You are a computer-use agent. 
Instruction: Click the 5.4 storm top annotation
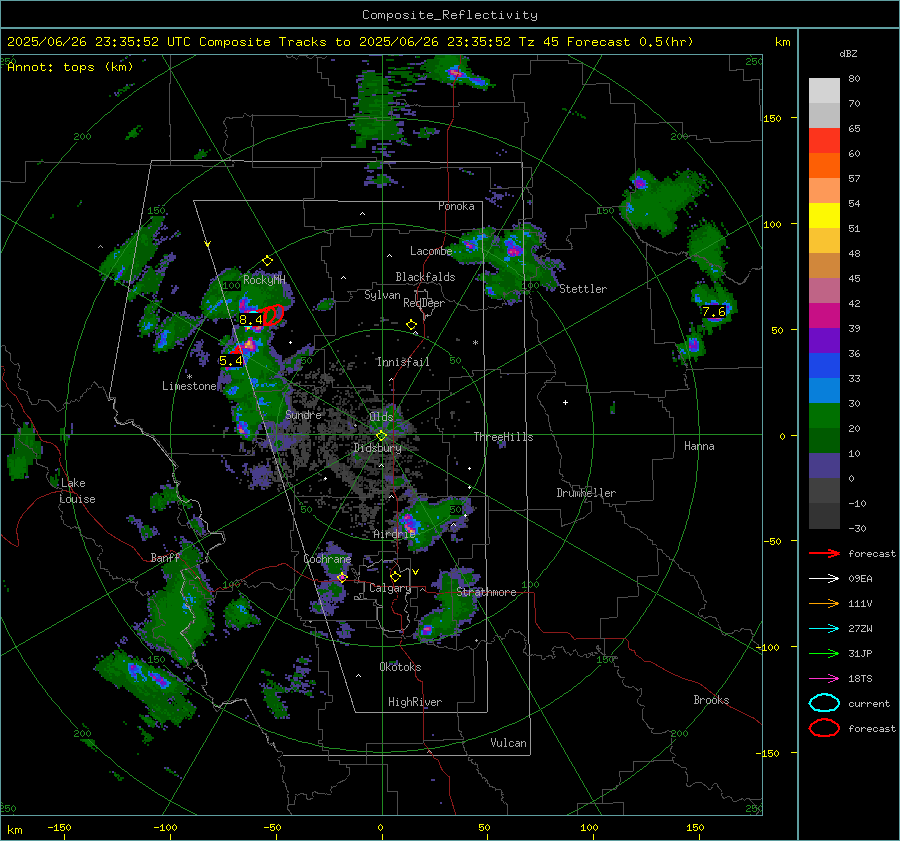click(231, 361)
